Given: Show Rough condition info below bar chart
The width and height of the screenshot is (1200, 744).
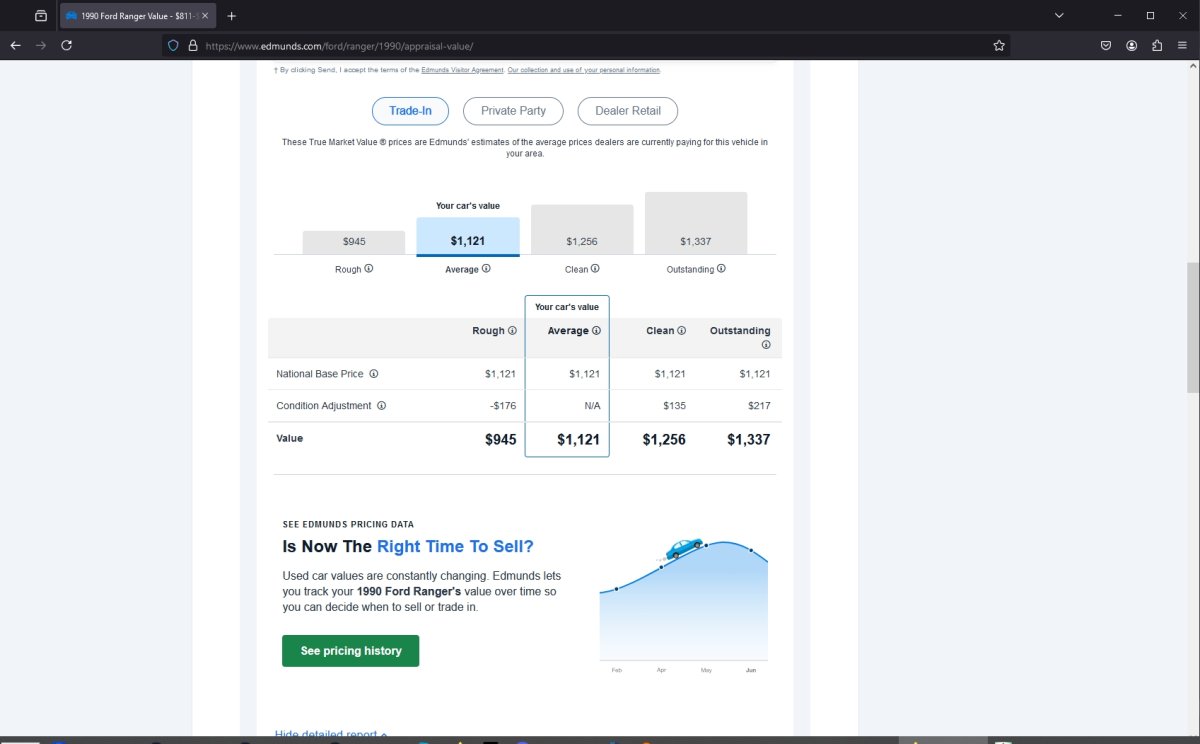Looking at the screenshot, I should (x=369, y=269).
